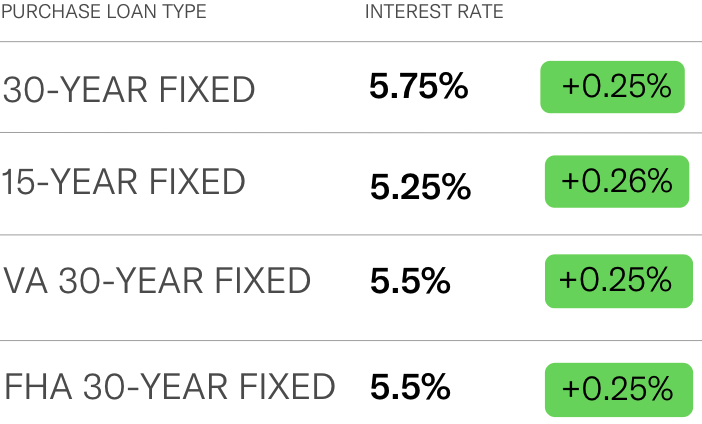Select the 30-YEAR FIXED loan type

point(129,90)
